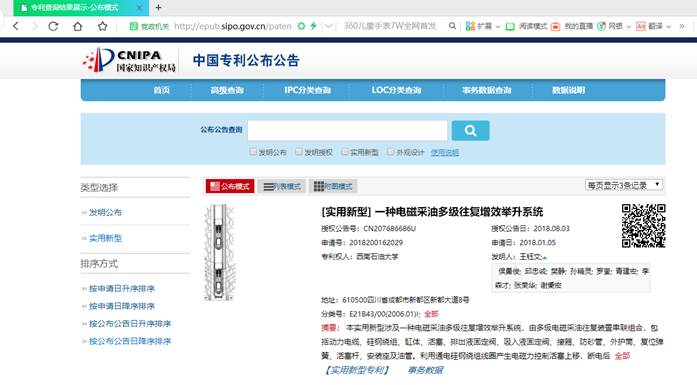
Task: Tick the 外观设计 checkbox
Action: pyautogui.click(x=390, y=152)
